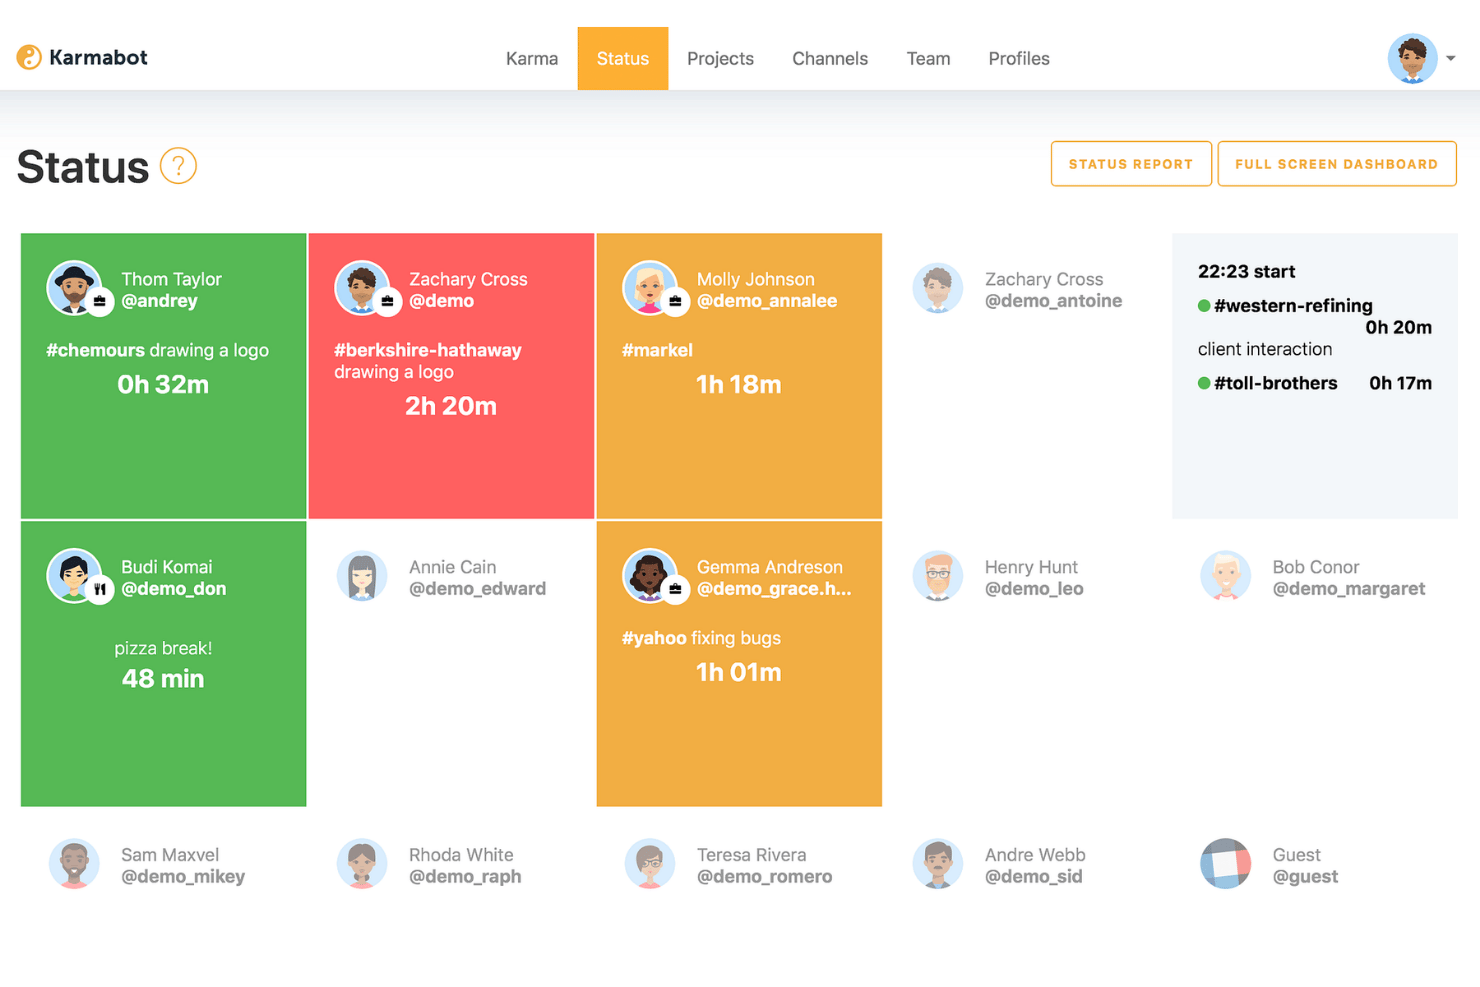
Task: Click Annie Cain's avatar
Action: pos(362,577)
